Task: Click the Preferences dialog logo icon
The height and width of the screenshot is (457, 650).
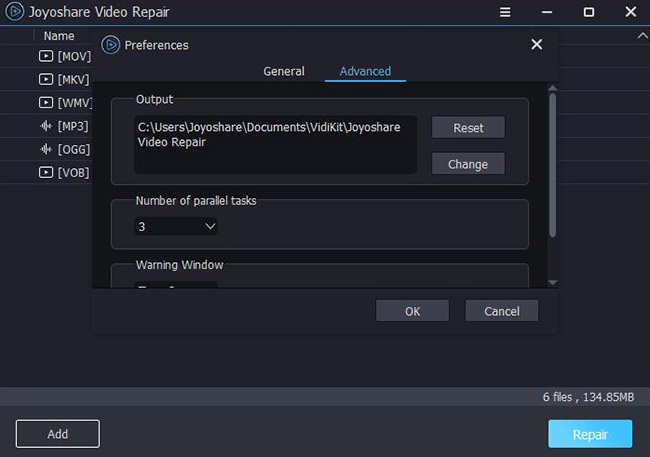Action: [x=111, y=45]
